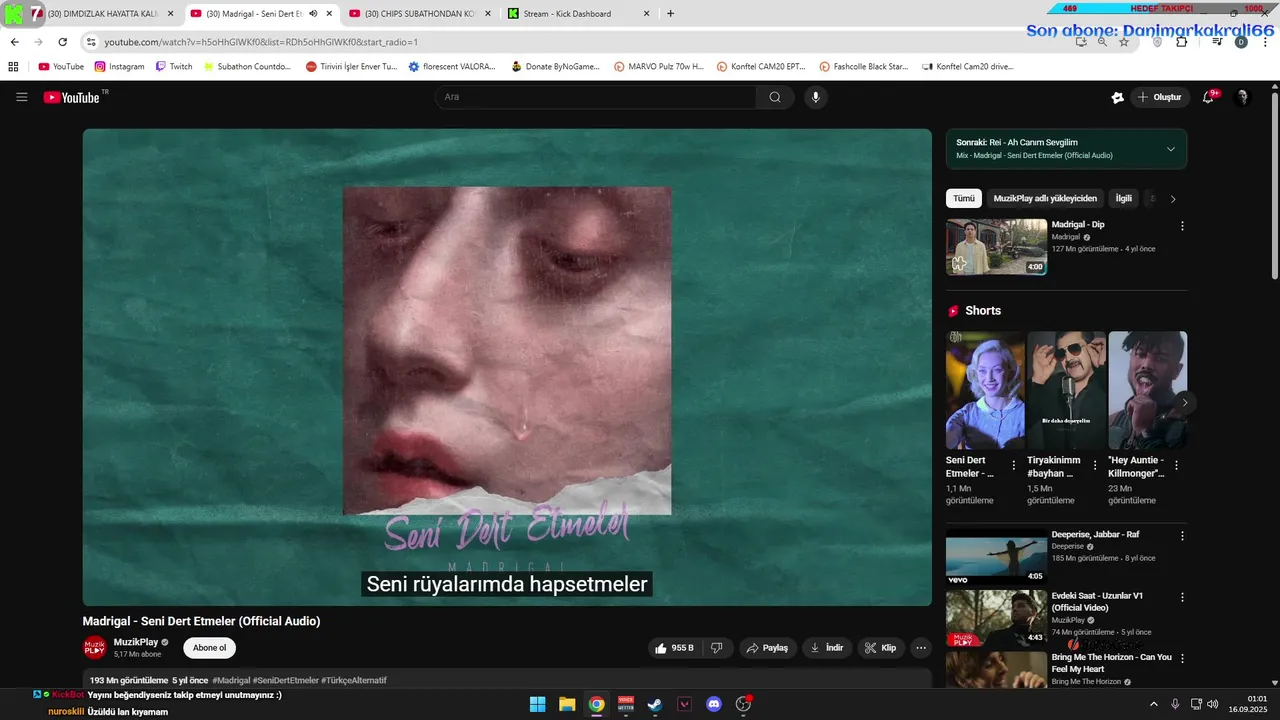The image size is (1280, 720).
Task: Click the Paylaş share button
Action: pyautogui.click(x=767, y=648)
